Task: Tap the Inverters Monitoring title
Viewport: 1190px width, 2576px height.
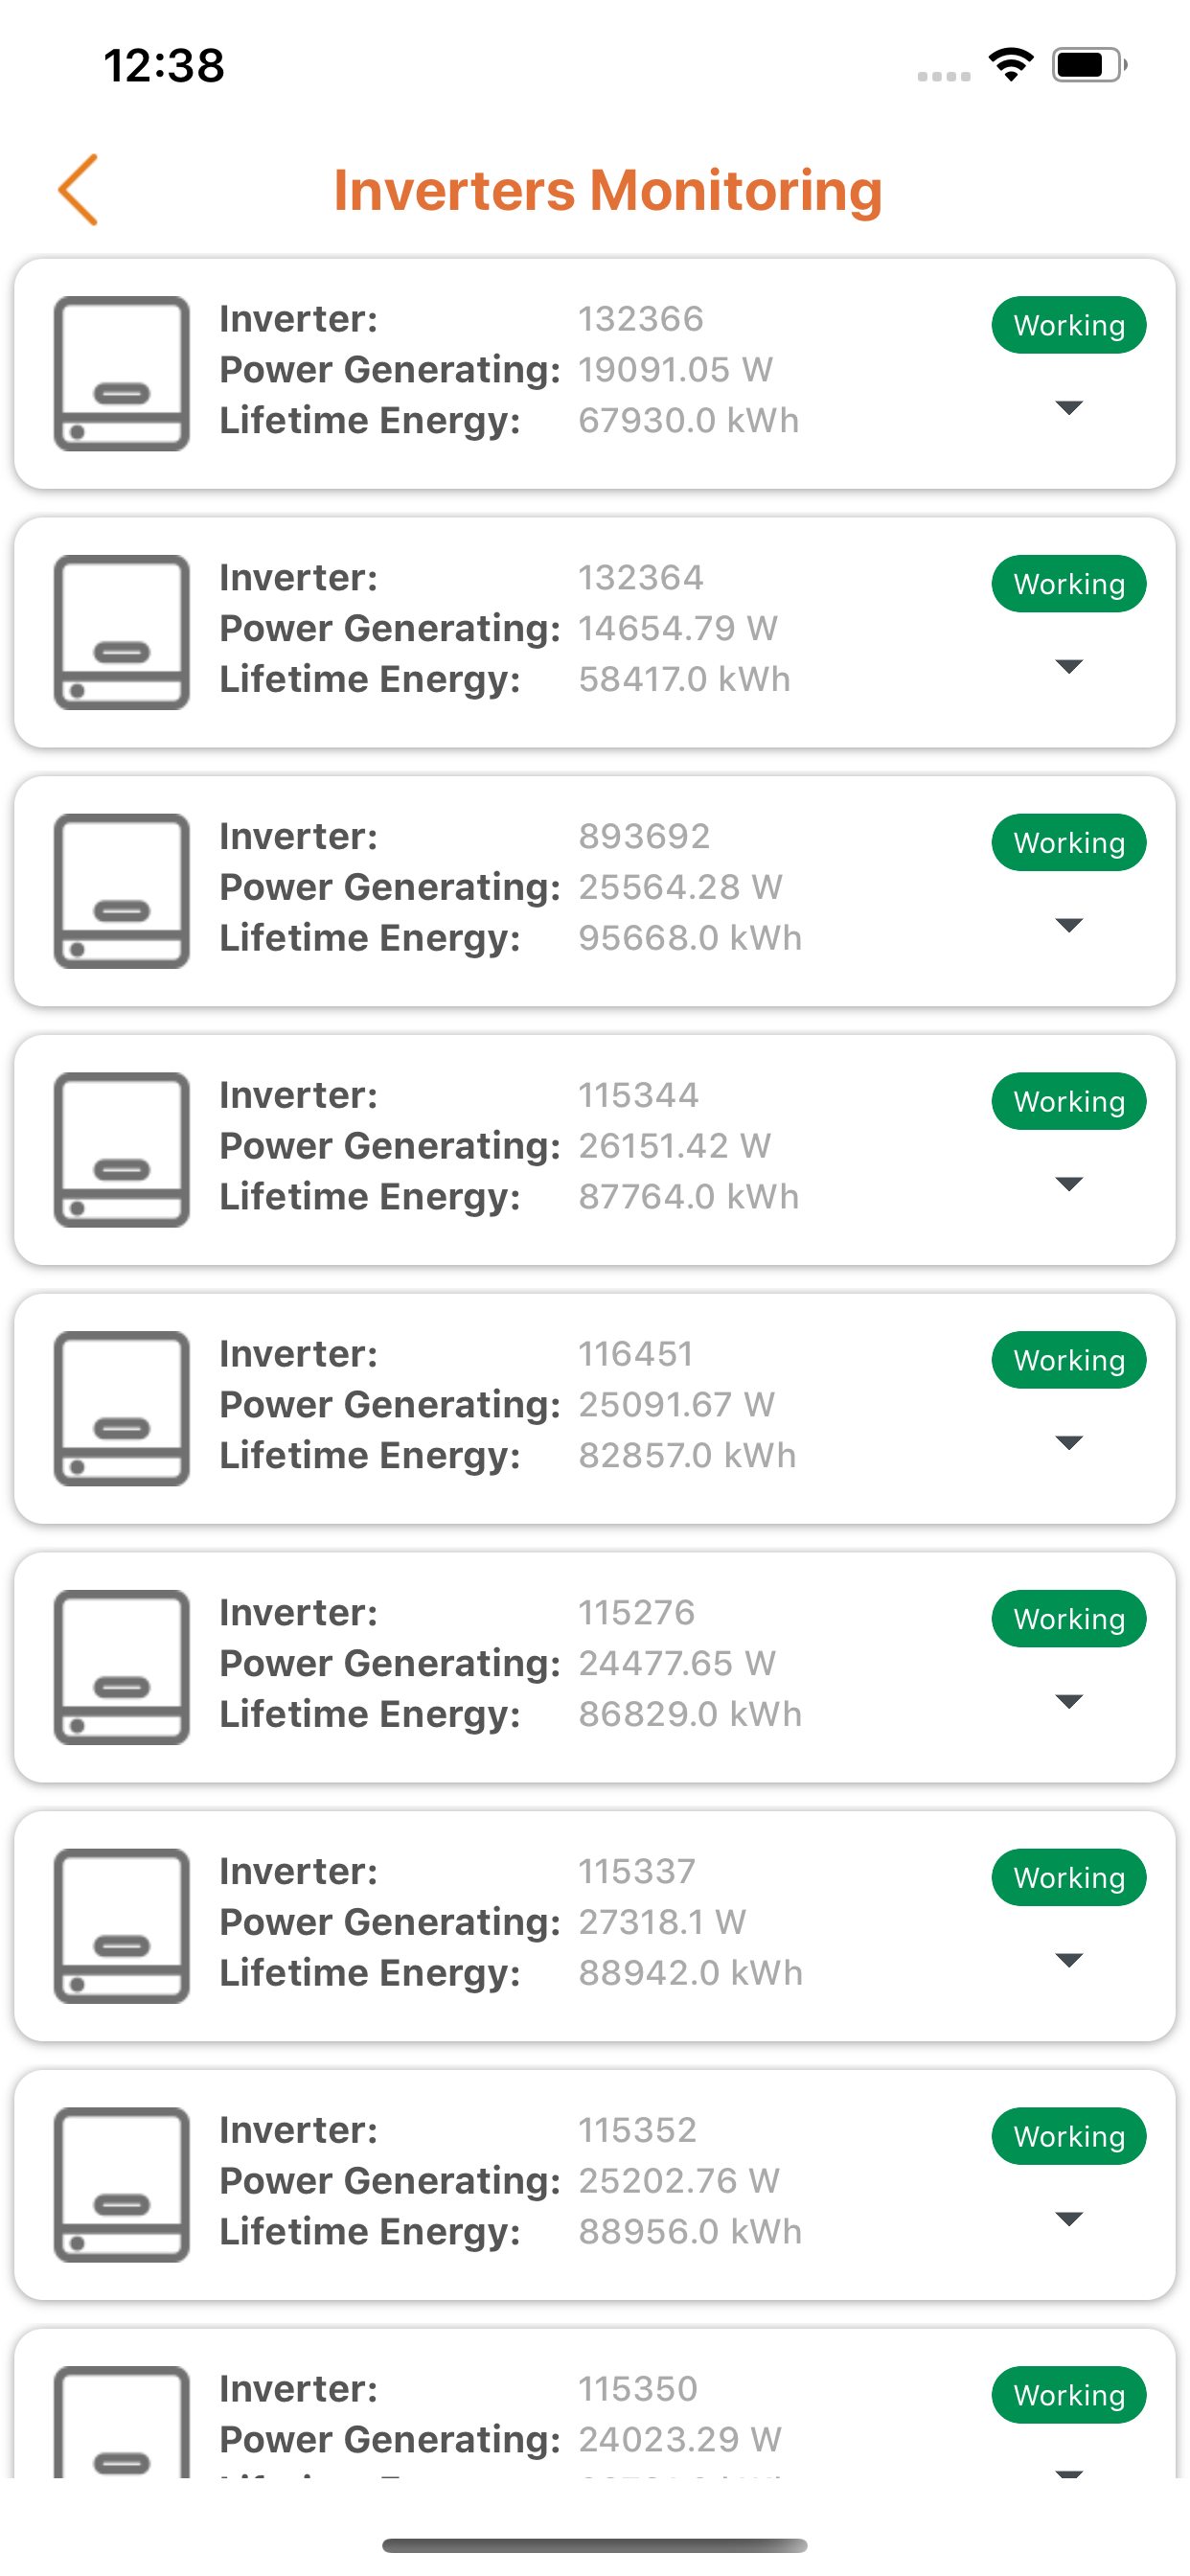Action: click(607, 190)
